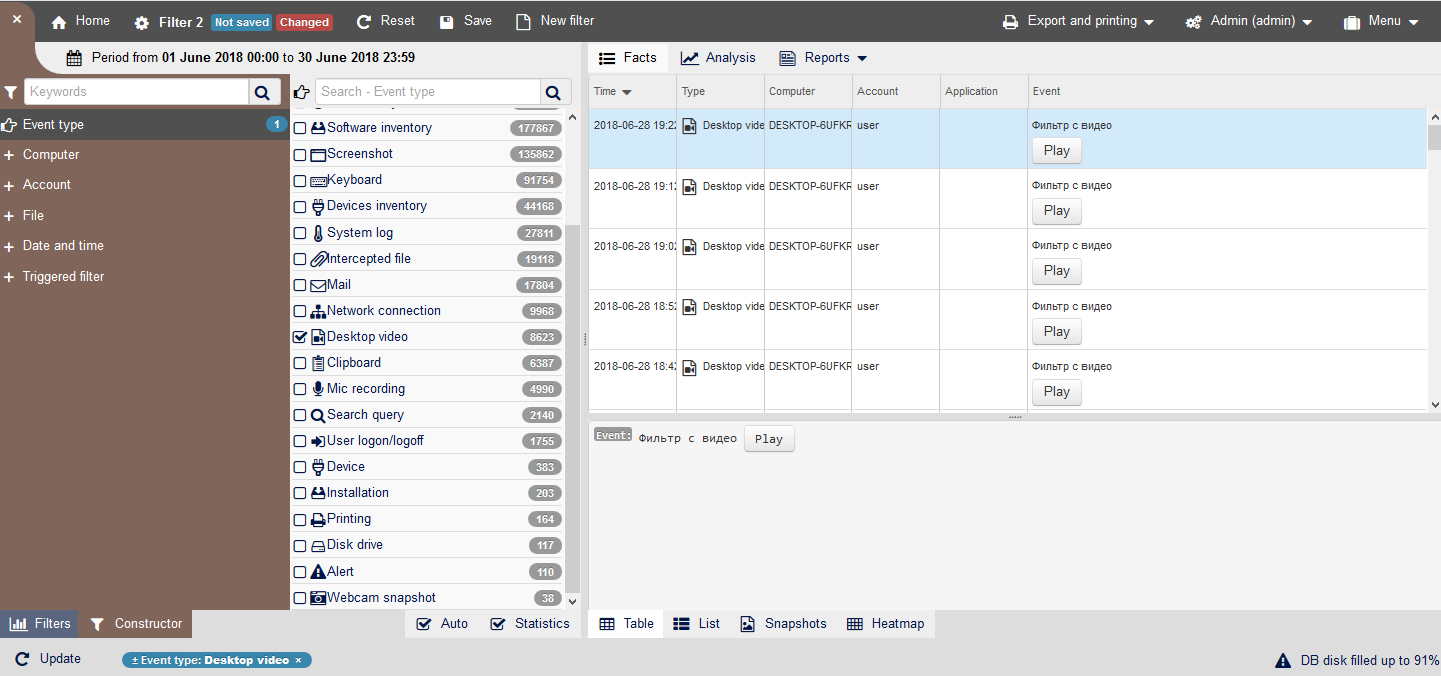1441x676 pixels.
Task: Click the Webcam snapshot camera icon
Action: 318,598
